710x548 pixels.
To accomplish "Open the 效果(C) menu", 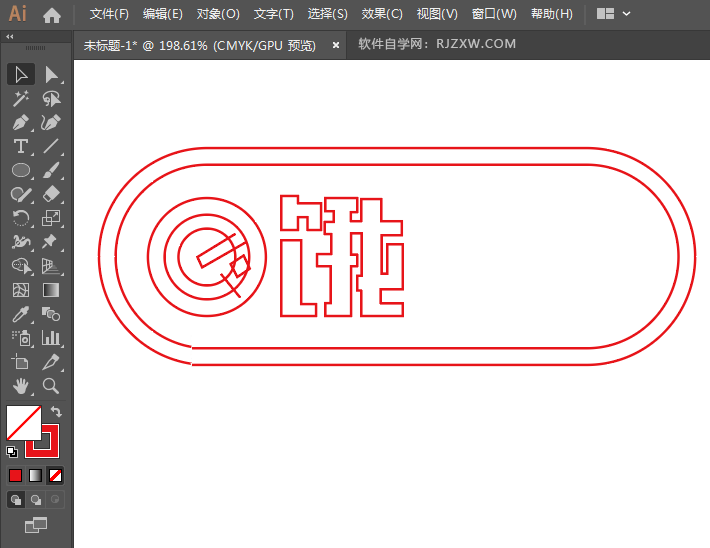I will click(382, 14).
